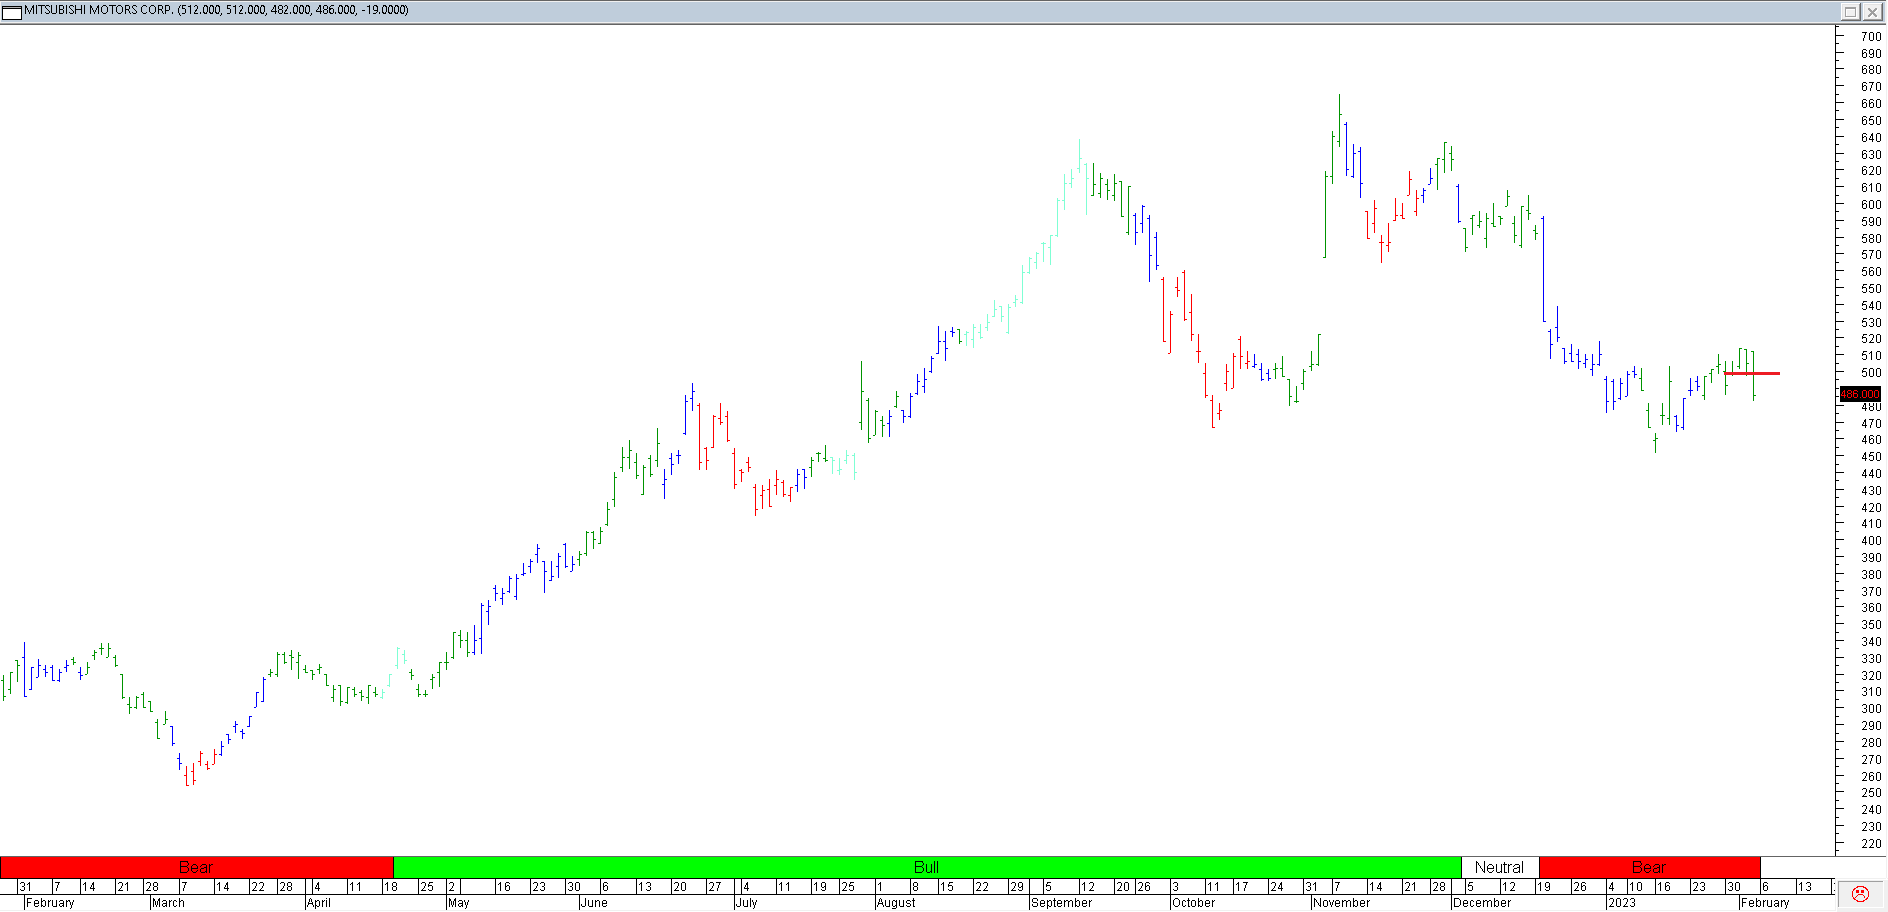Click the 350 price axis value
Image resolution: width=1888 pixels, height=912 pixels.
(1870, 625)
